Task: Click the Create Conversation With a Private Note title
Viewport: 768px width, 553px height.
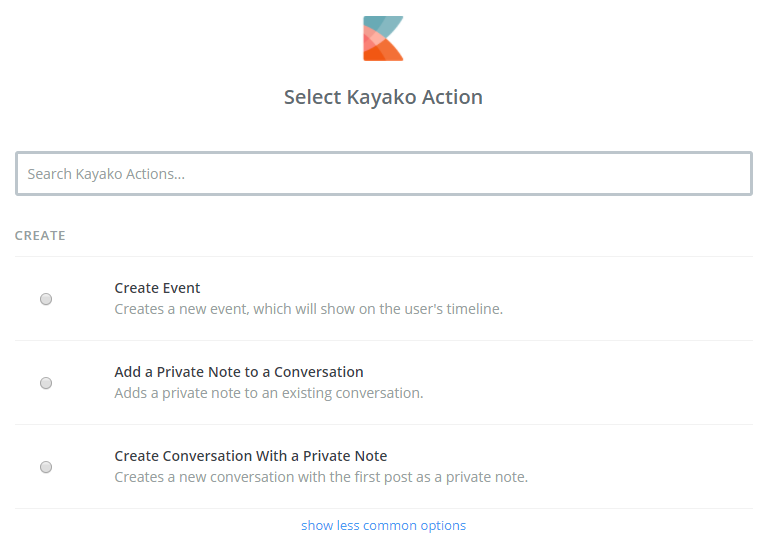Action: pos(251,456)
